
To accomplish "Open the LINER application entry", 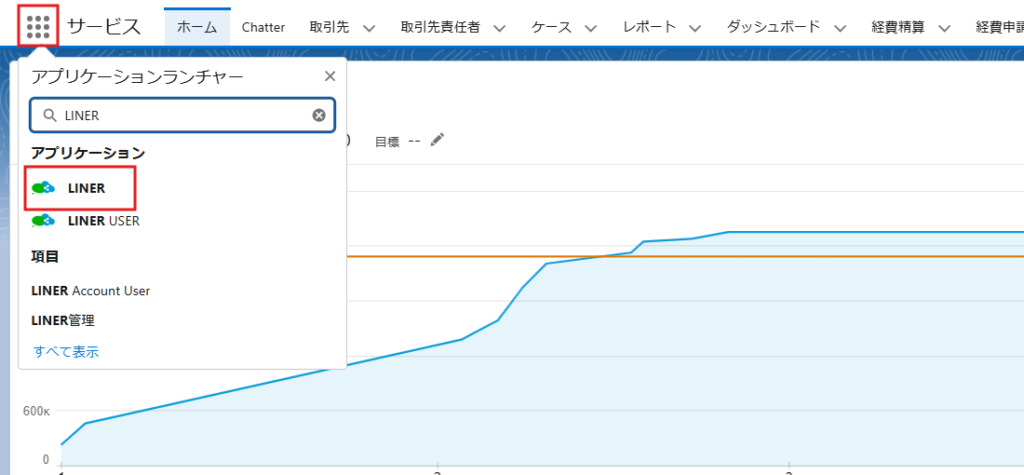I will [86, 188].
